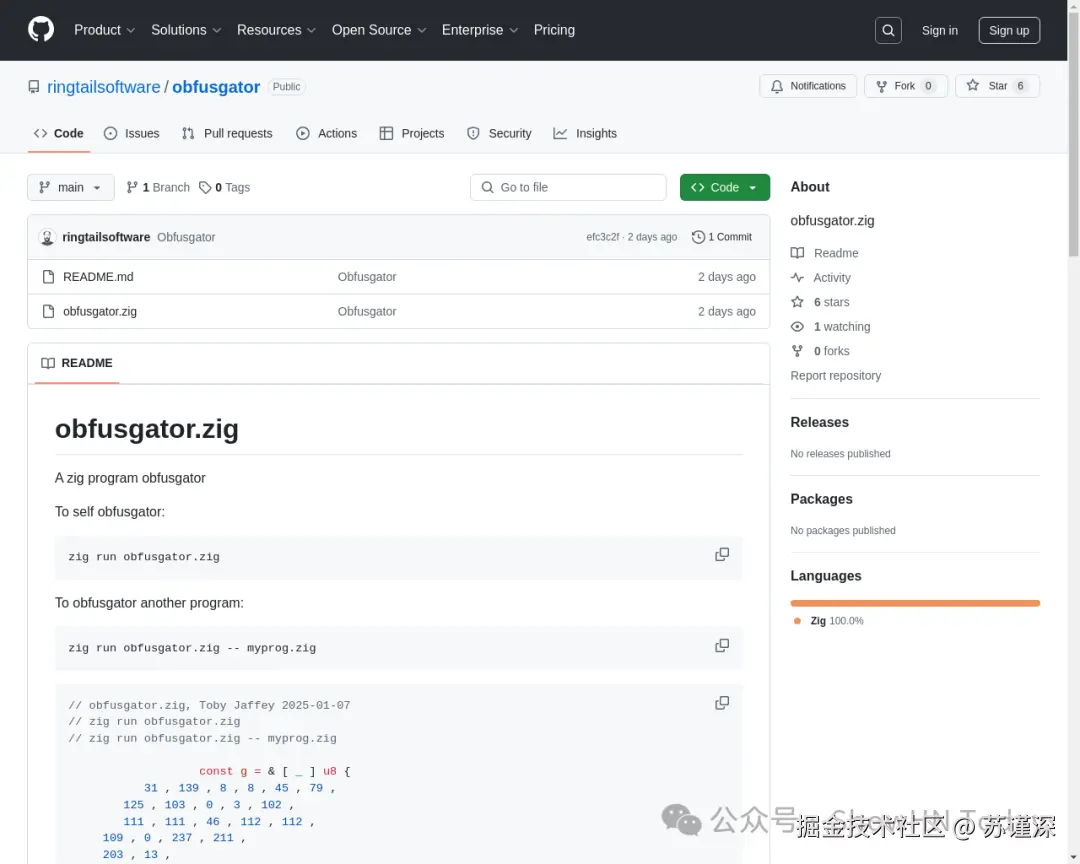The width and height of the screenshot is (1080, 864).
Task: View the 1 watching link
Action: pos(831,327)
